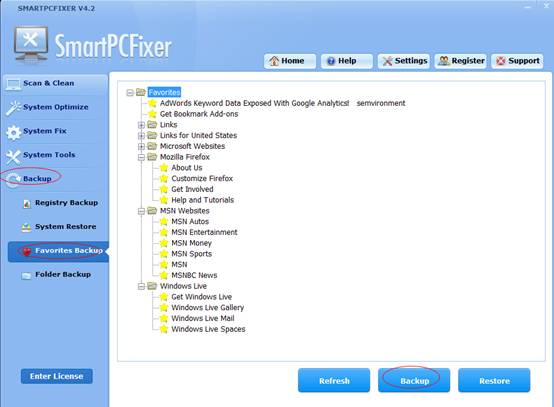
Task: Click the System Optimize wand icon
Action: pyautogui.click(x=13, y=108)
